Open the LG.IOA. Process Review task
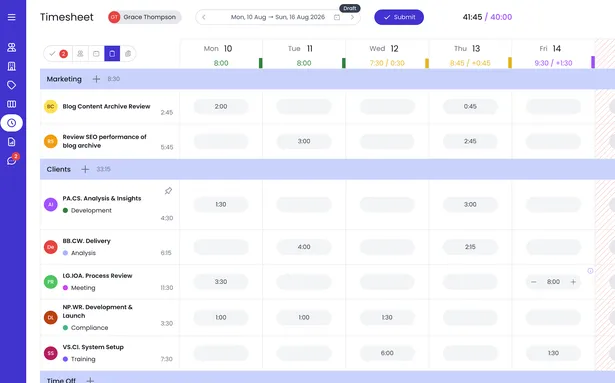 [x=97, y=276]
